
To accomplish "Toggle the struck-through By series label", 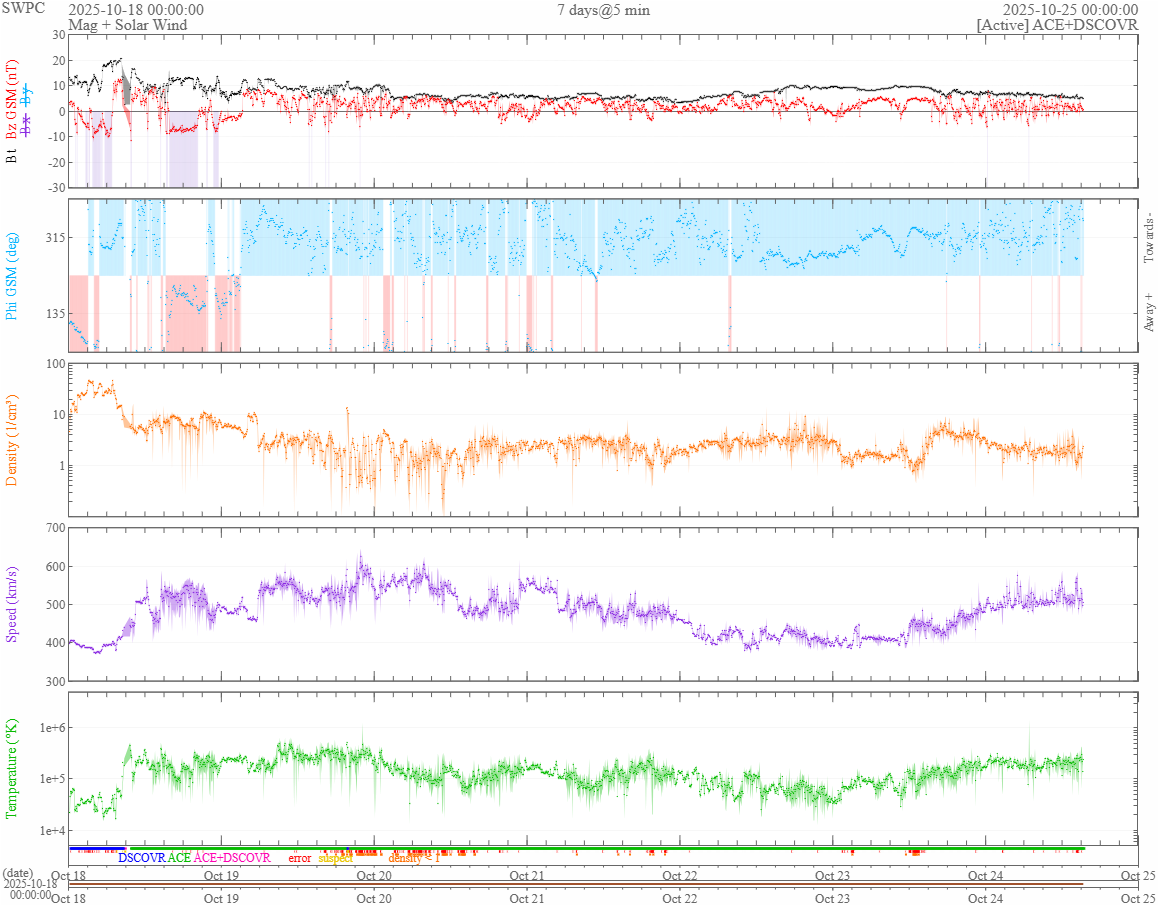I will [26, 97].
